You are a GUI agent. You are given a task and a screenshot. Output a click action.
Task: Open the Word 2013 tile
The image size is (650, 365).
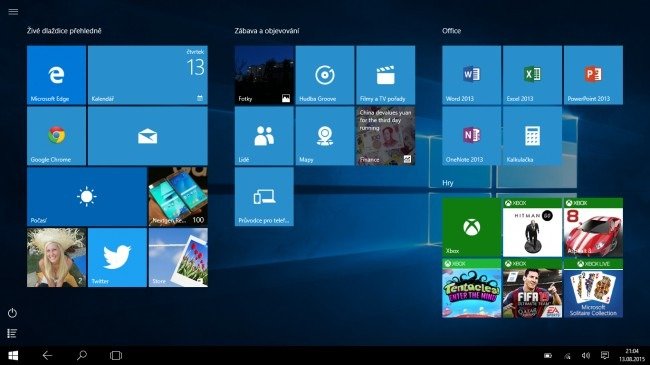pyautogui.click(x=471, y=75)
